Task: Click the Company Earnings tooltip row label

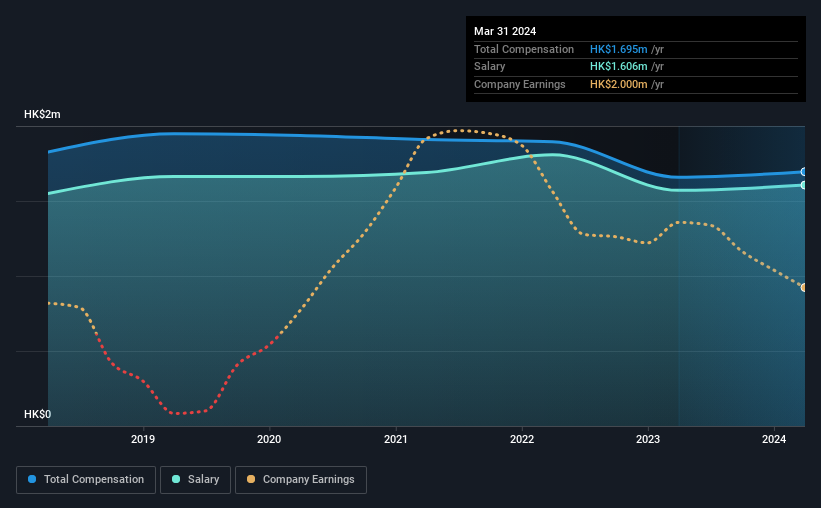Action: coord(519,84)
